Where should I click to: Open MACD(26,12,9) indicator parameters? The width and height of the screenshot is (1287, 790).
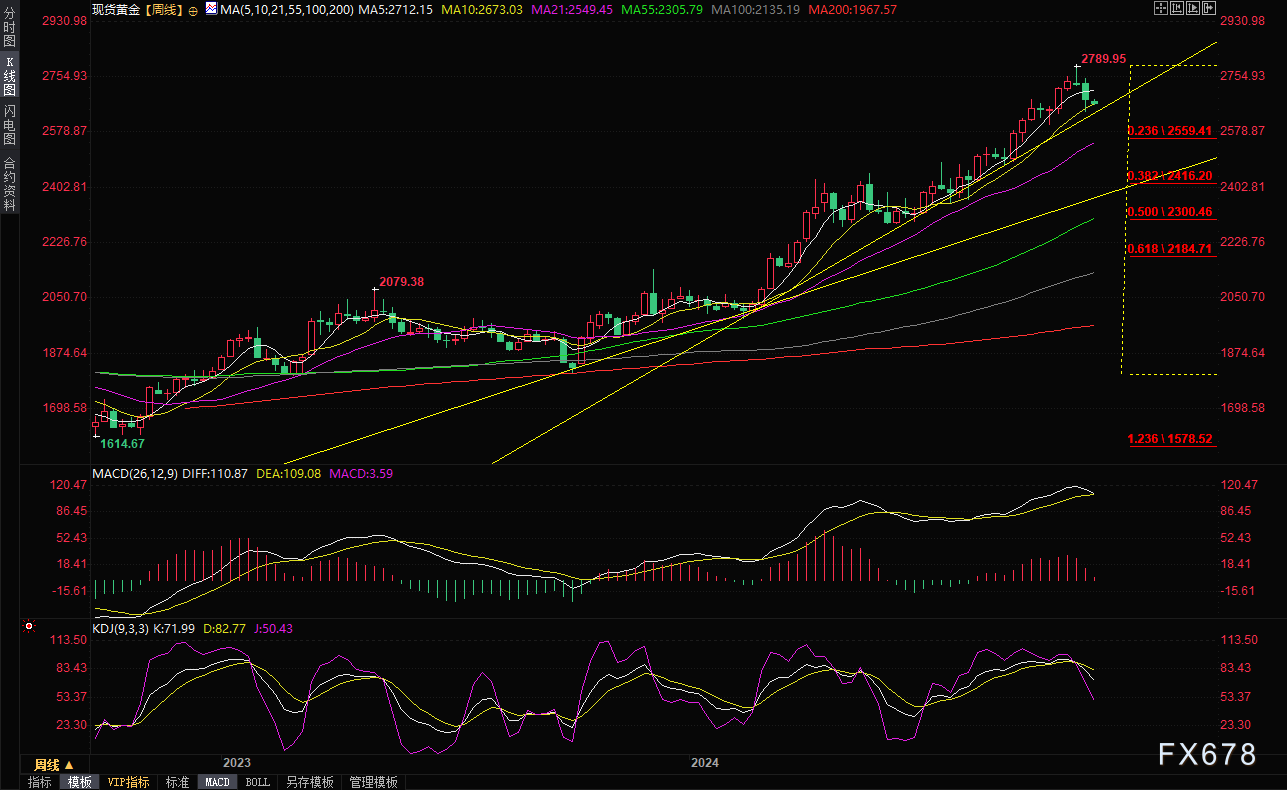(135, 473)
